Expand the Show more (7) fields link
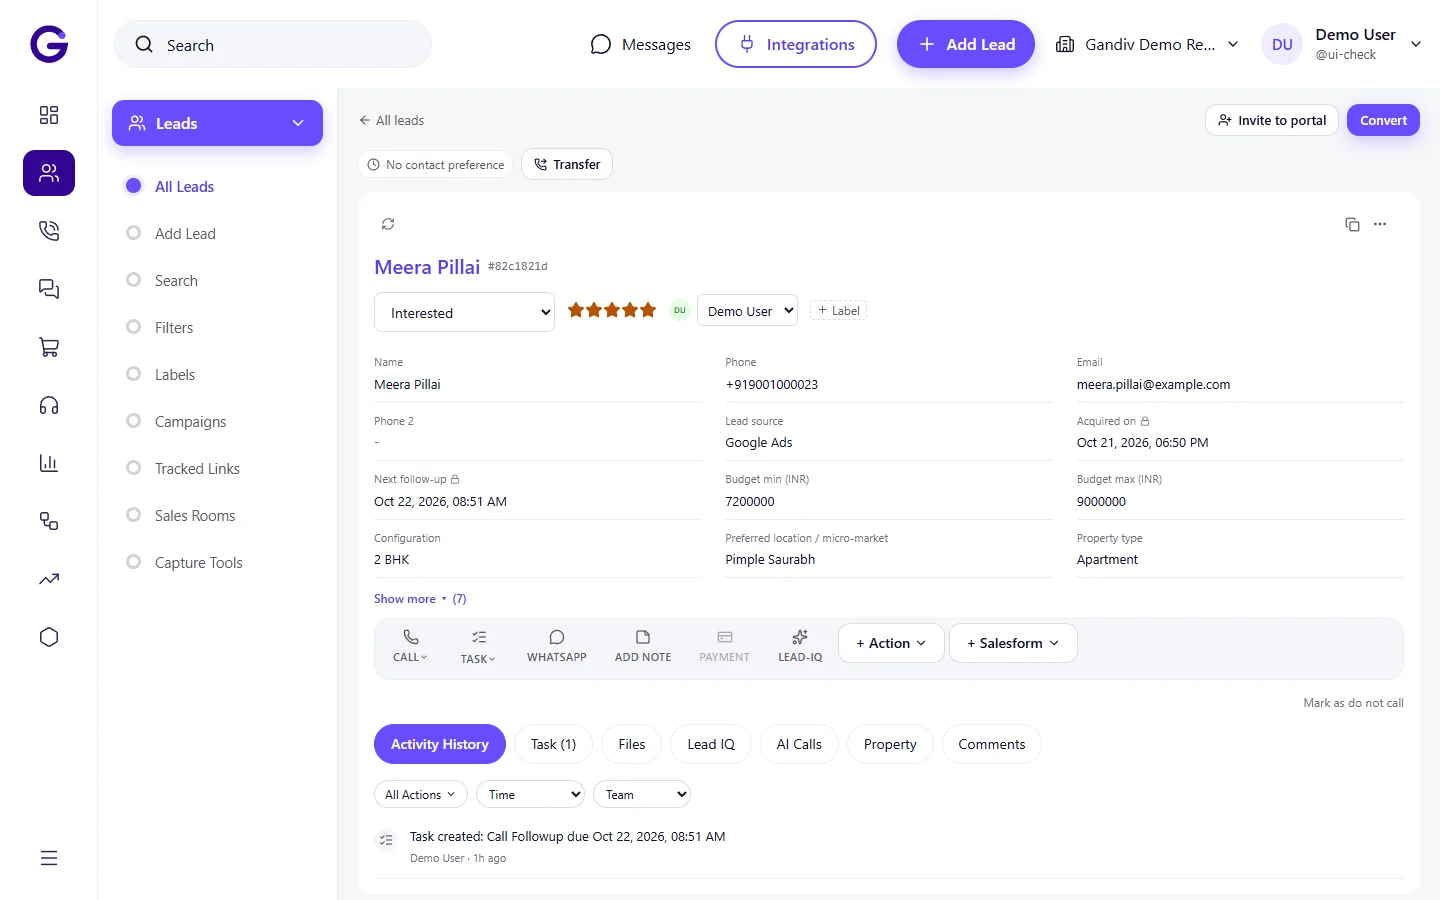Image resolution: width=1440 pixels, height=900 pixels. pos(420,599)
